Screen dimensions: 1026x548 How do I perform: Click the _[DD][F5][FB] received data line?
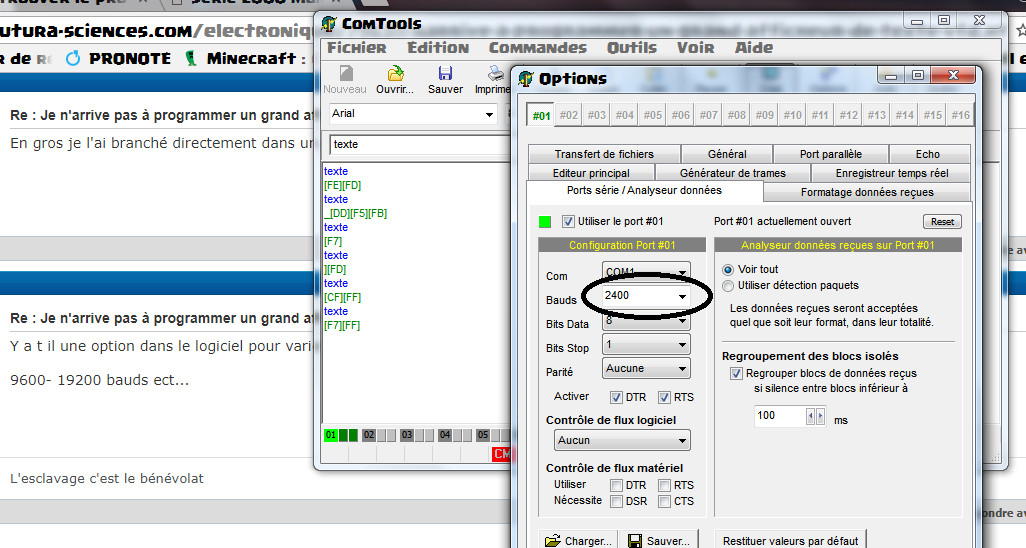click(355, 213)
